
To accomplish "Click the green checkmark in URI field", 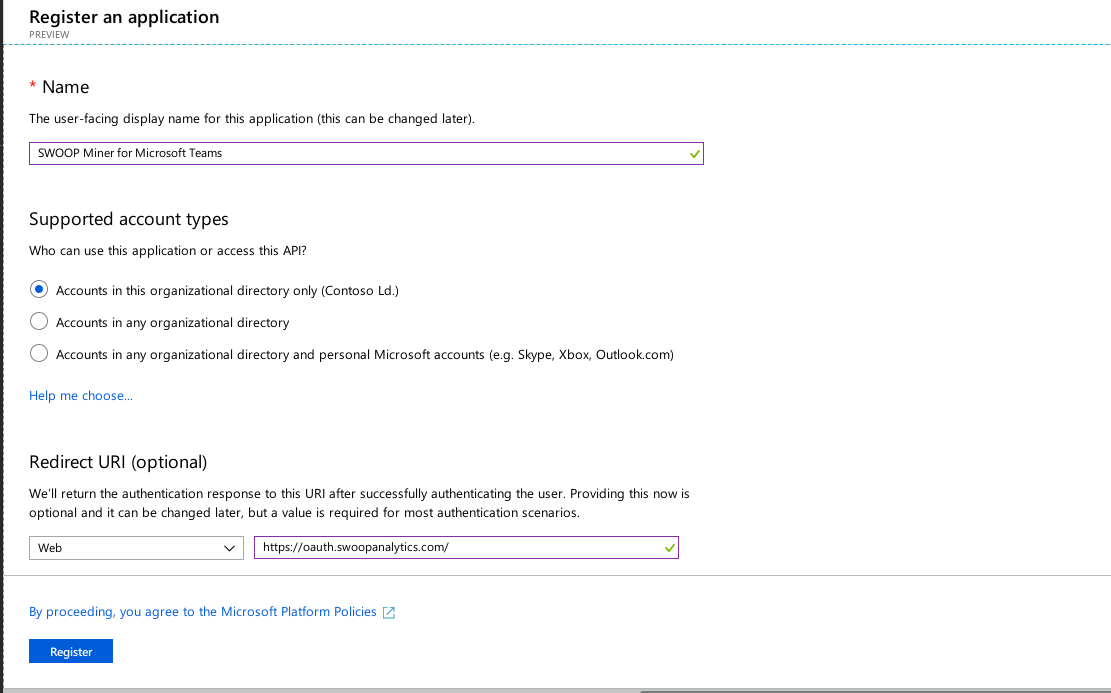I will point(670,548).
